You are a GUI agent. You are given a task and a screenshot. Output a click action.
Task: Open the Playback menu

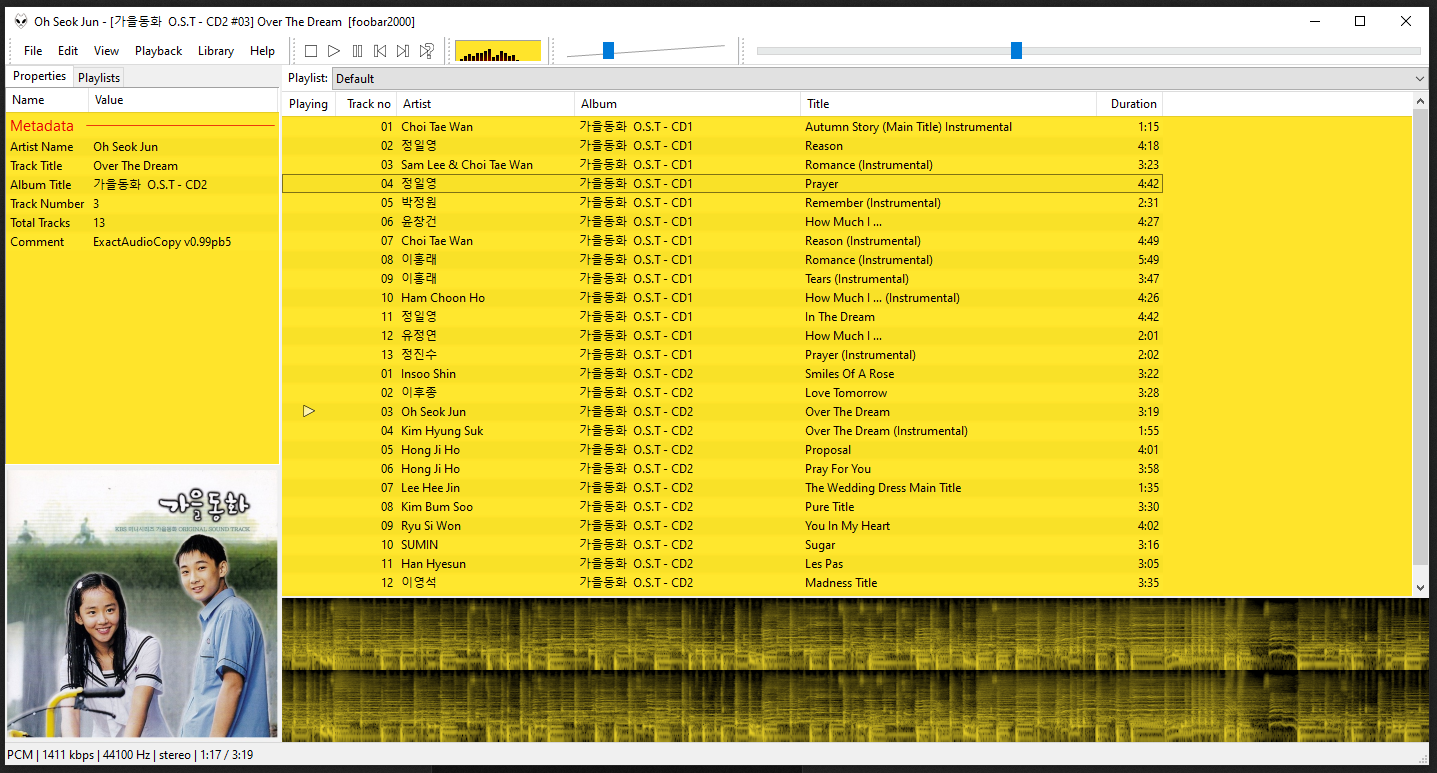(159, 51)
